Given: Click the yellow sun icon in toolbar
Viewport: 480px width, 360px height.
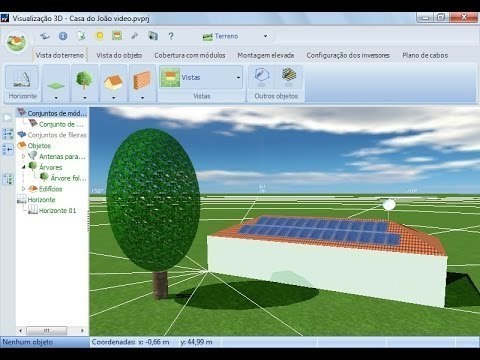Looking at the screenshot, I should point(99,35).
